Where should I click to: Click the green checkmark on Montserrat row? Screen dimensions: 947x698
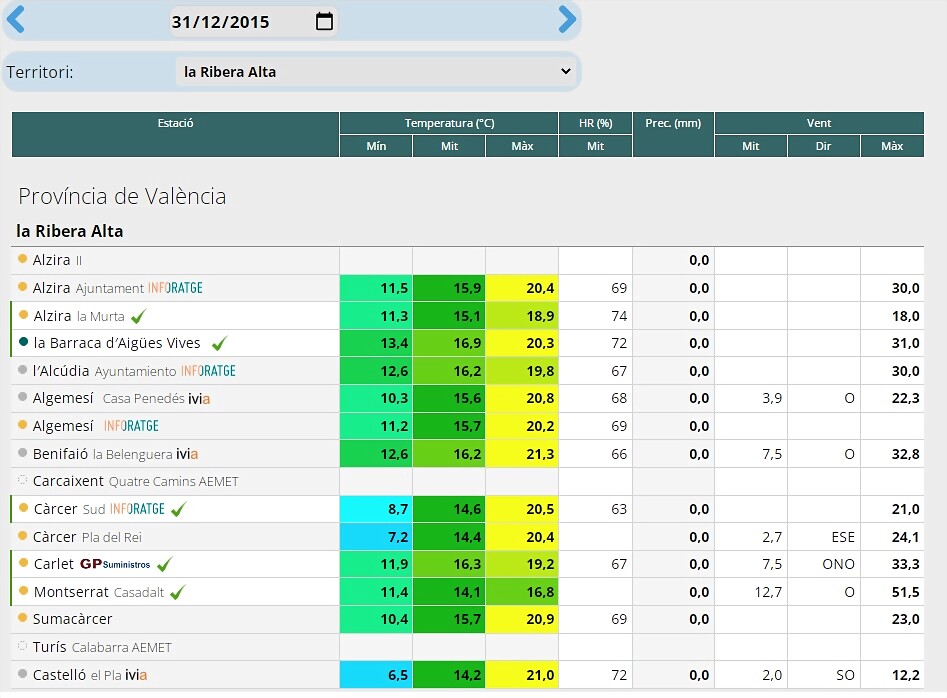pyautogui.click(x=178, y=592)
